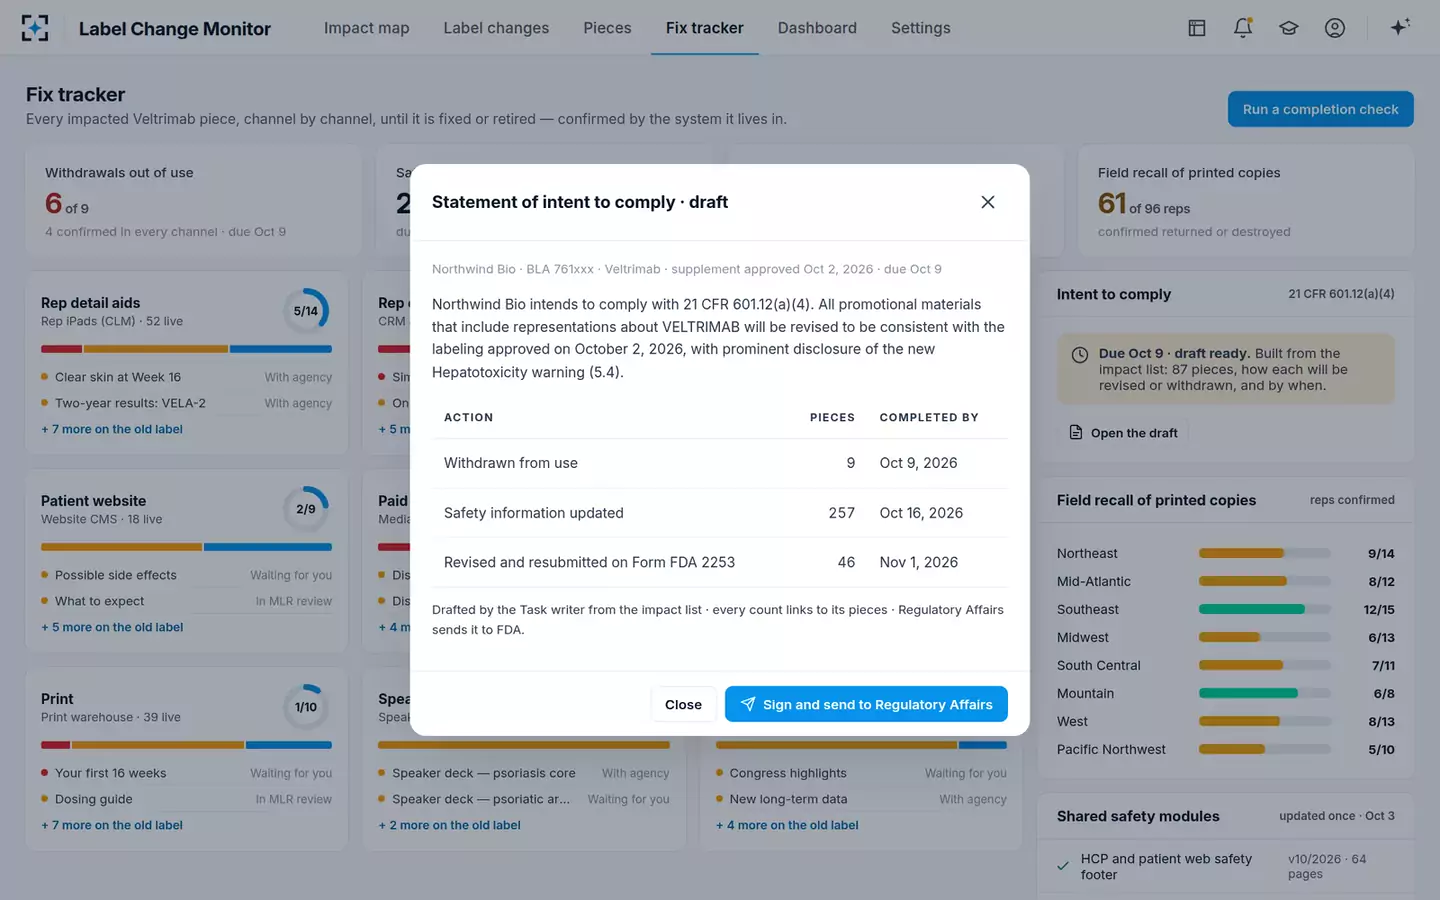Open the layout panel icon in header
Viewport: 1440px width, 900px height.
click(x=1197, y=28)
